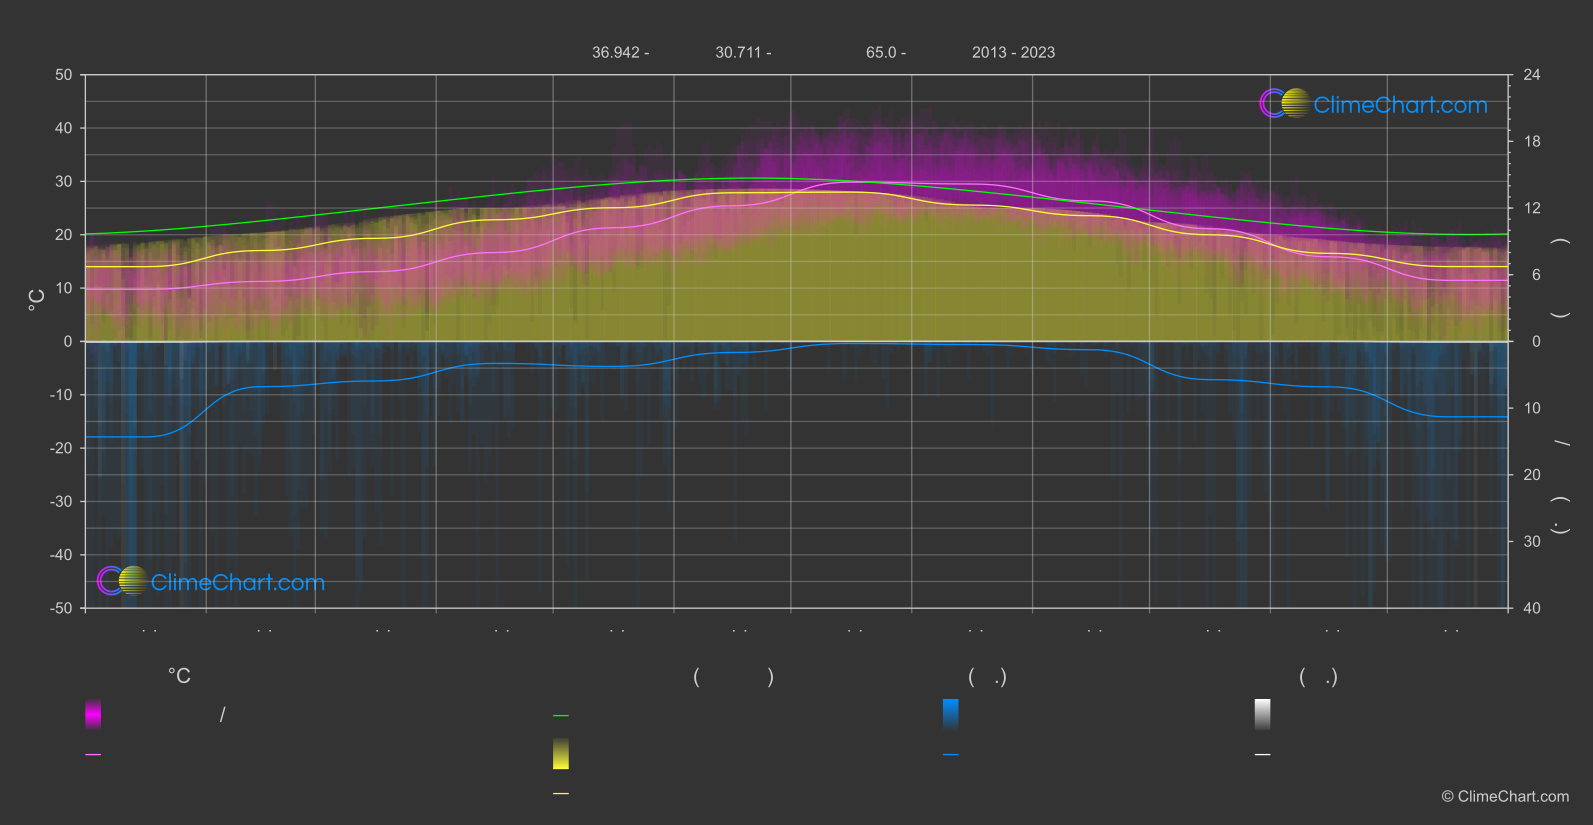Click the blue gradient legend swatch
Image resolution: width=1593 pixels, height=825 pixels.
pyautogui.click(x=951, y=714)
